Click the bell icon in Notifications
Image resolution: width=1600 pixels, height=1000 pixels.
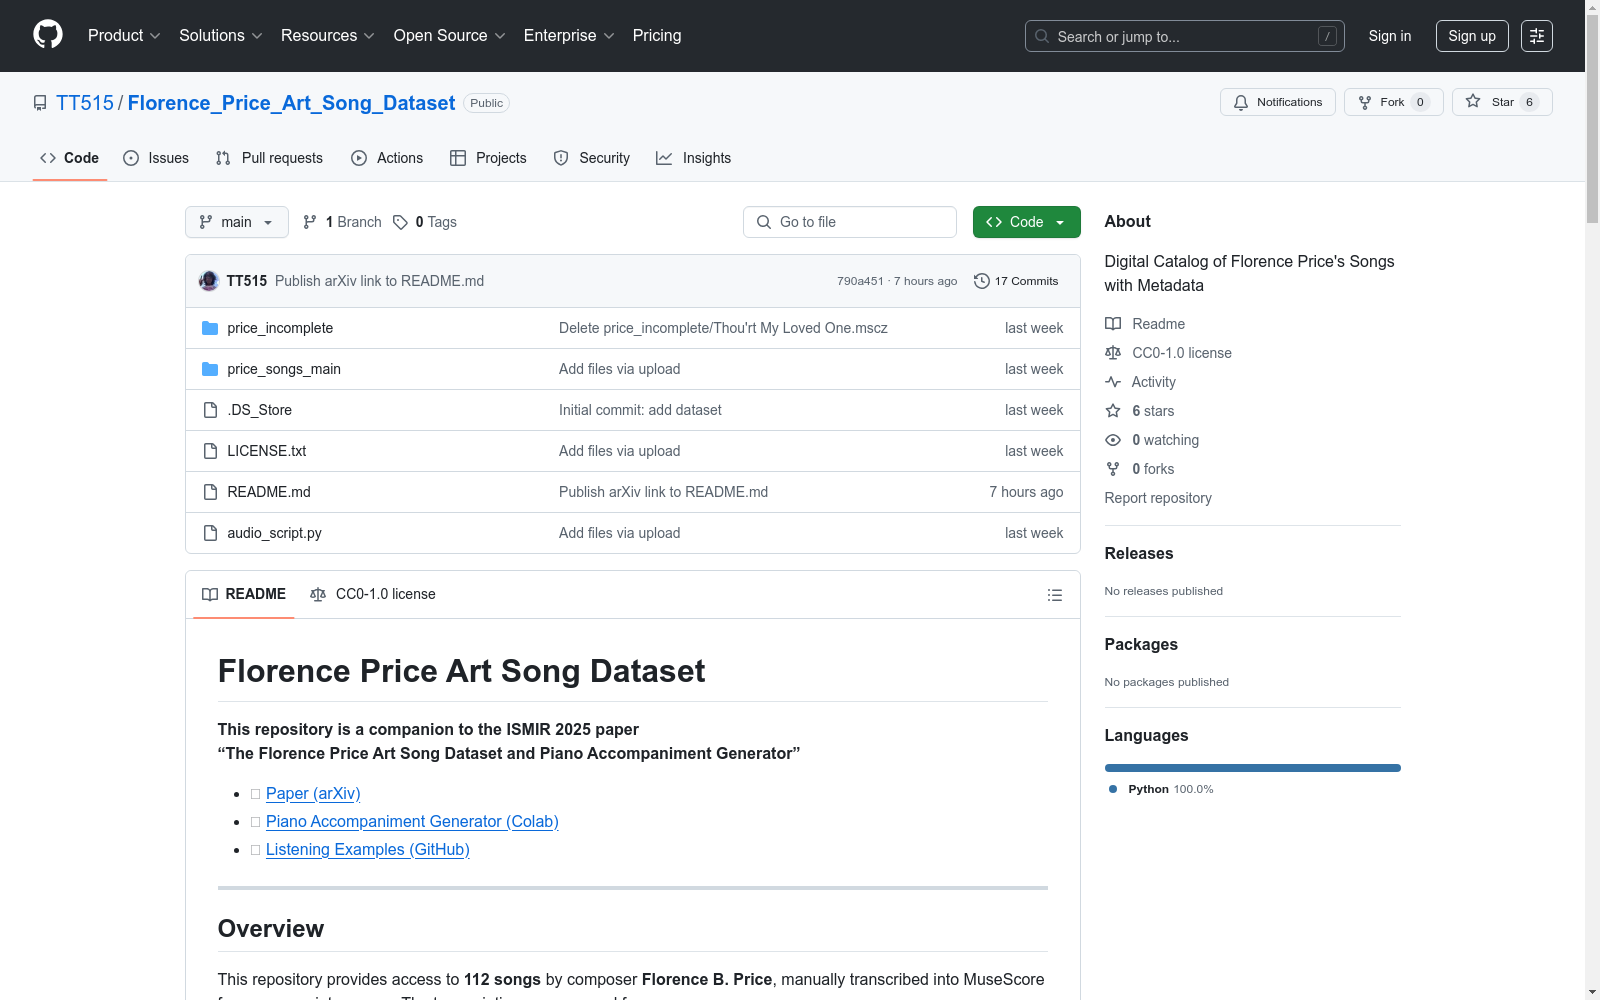tap(1241, 102)
